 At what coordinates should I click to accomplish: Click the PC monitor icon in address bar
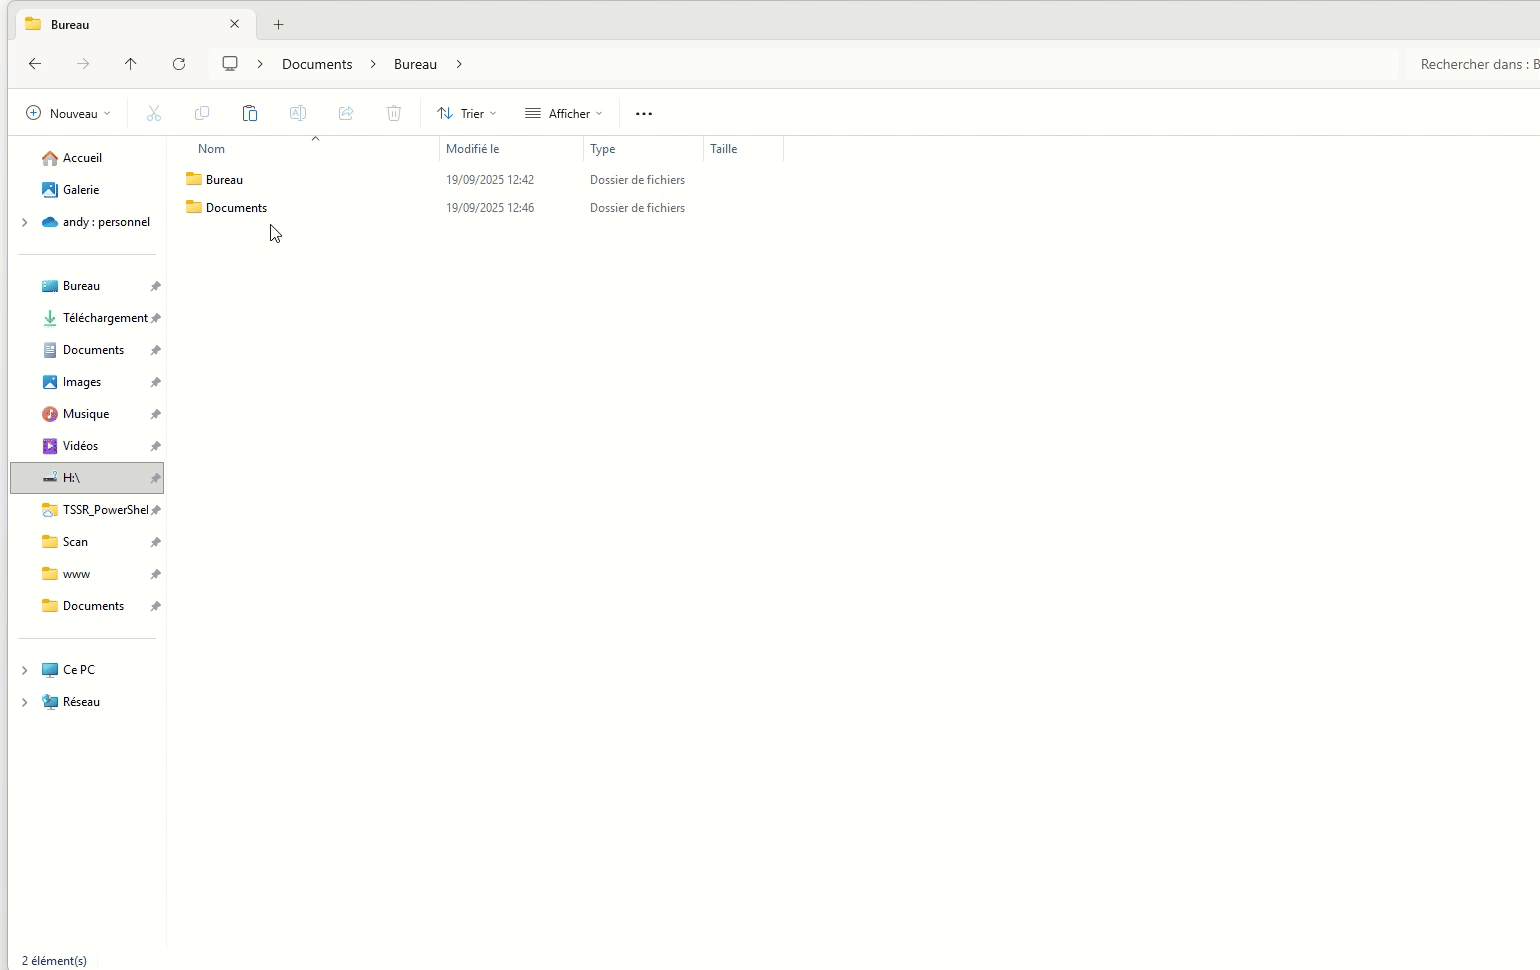coord(230,64)
